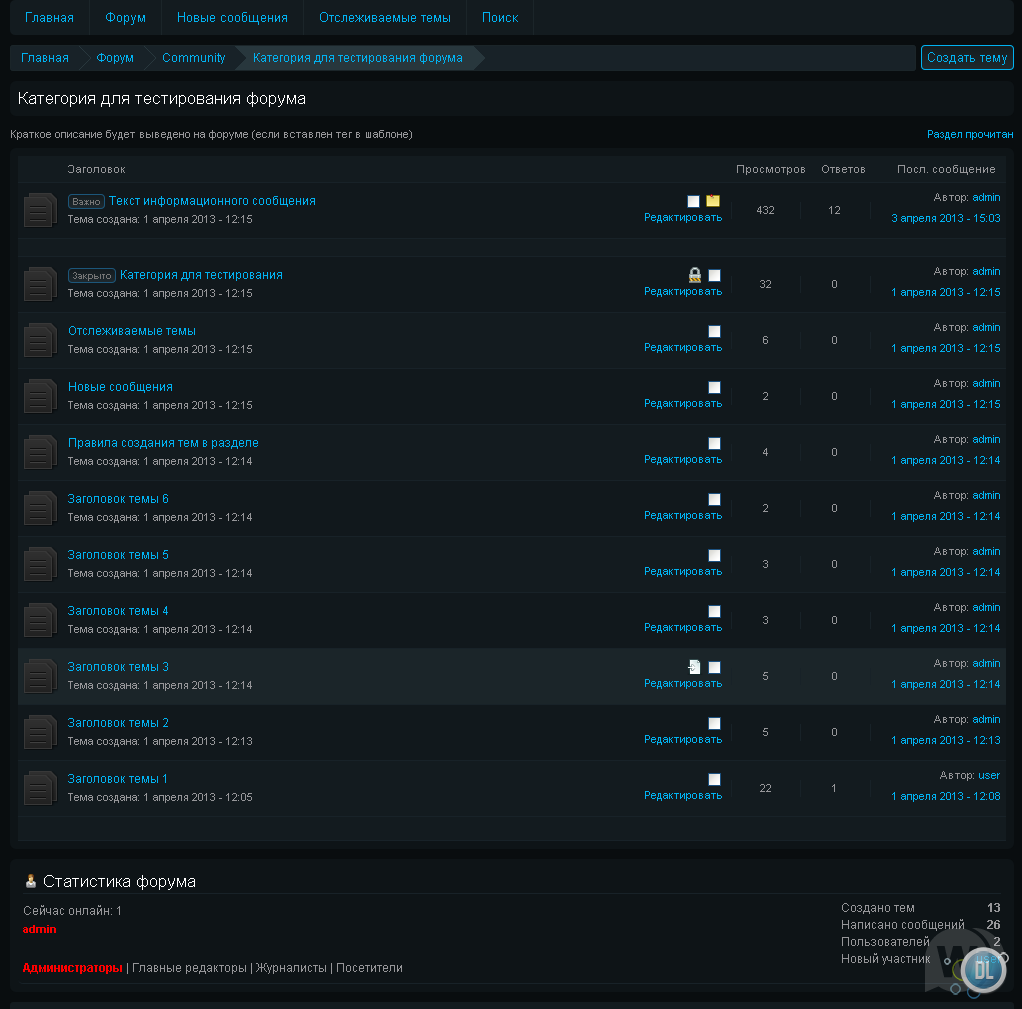Click the round DL logo badge
The width and height of the screenshot is (1022, 1009).
coord(983,967)
